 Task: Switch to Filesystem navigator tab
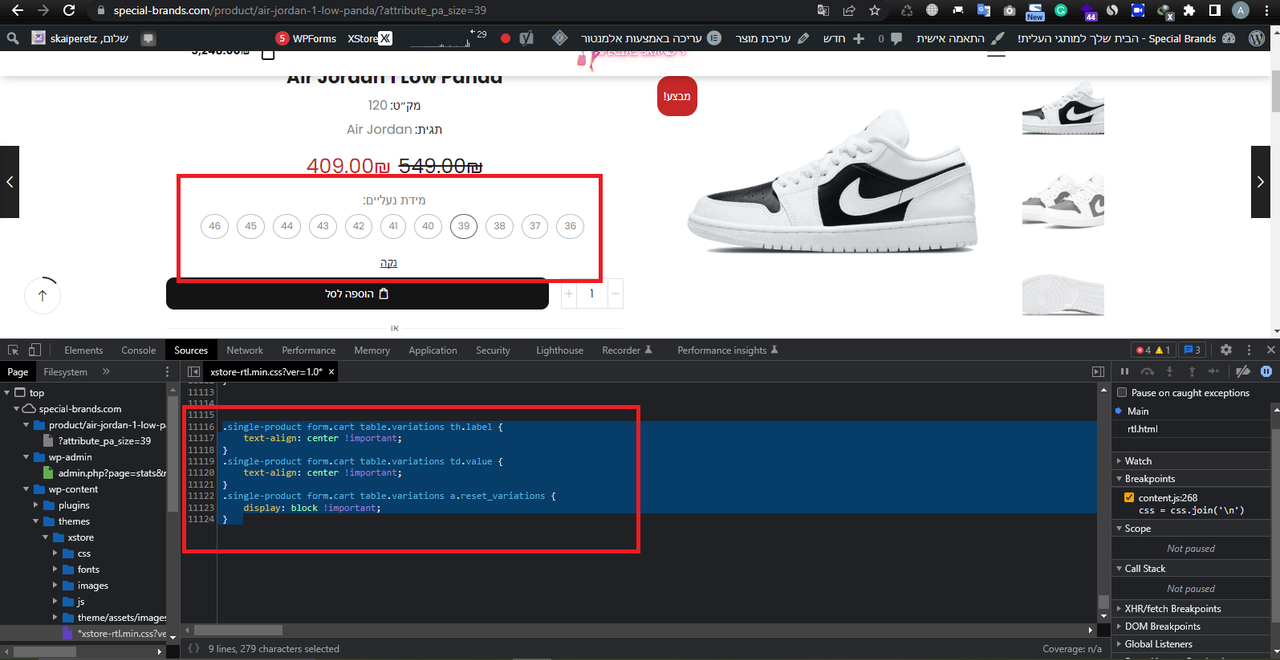65,371
